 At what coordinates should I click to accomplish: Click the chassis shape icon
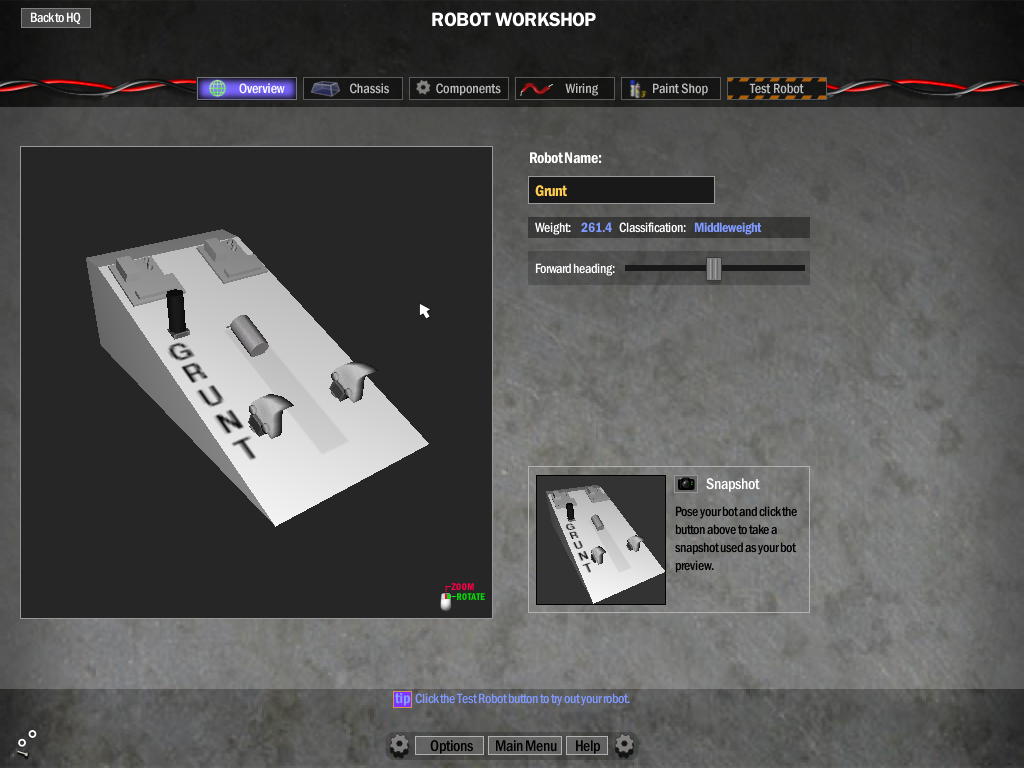[325, 89]
